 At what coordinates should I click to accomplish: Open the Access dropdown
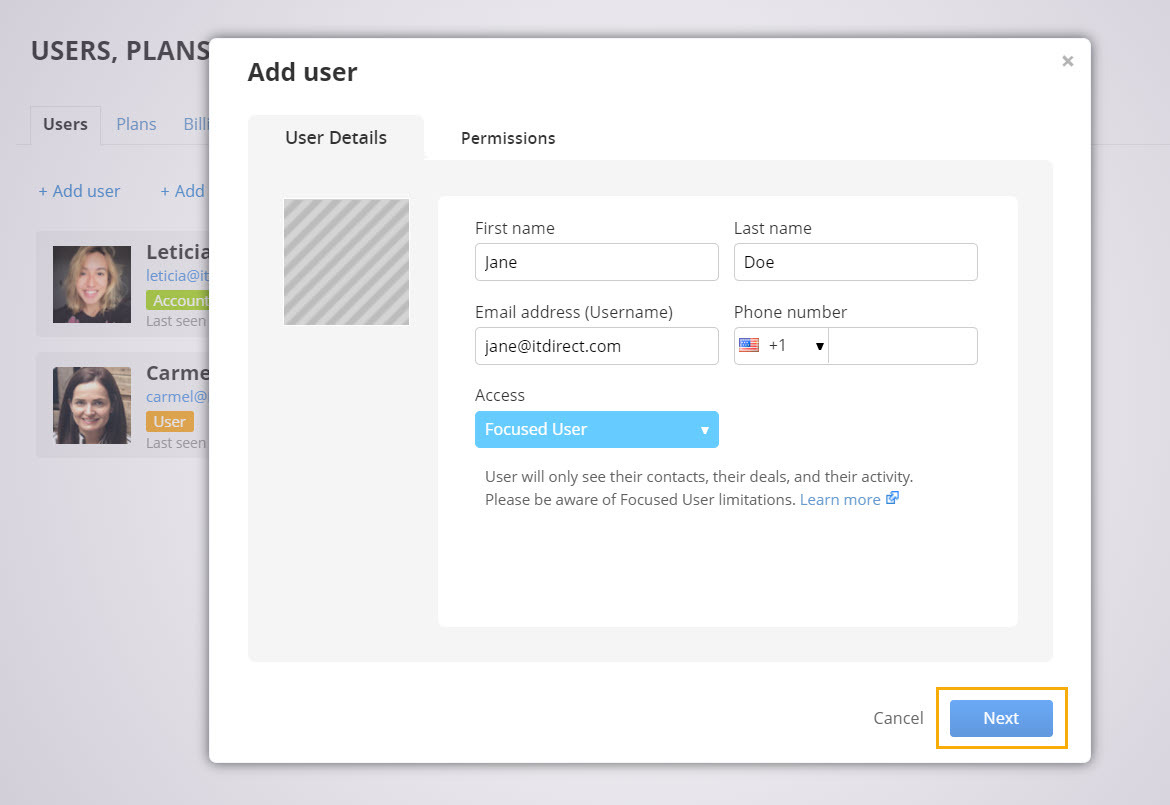[596, 429]
